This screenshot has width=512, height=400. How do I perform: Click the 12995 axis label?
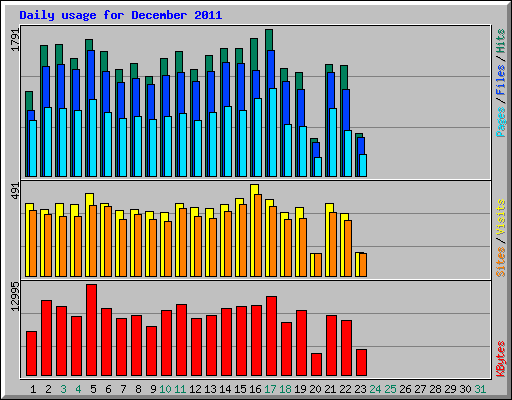point(16,297)
